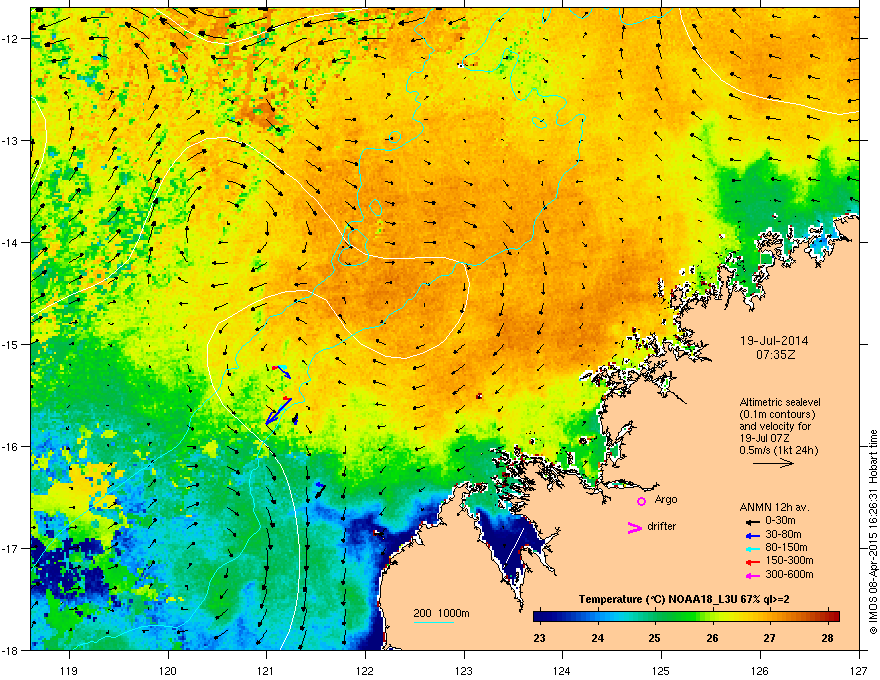
Task: Click colorbar tick label 26
Action: tap(712, 638)
